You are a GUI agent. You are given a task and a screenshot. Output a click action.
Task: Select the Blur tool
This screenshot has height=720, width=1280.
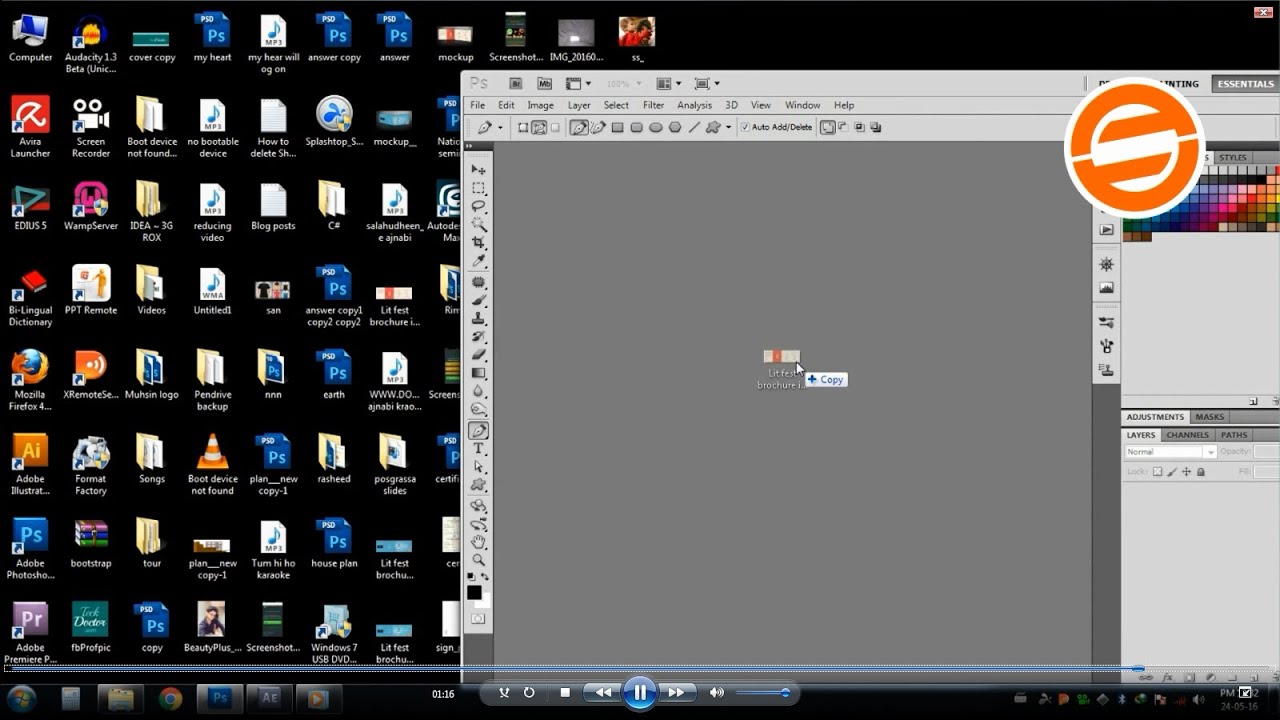tap(478, 390)
